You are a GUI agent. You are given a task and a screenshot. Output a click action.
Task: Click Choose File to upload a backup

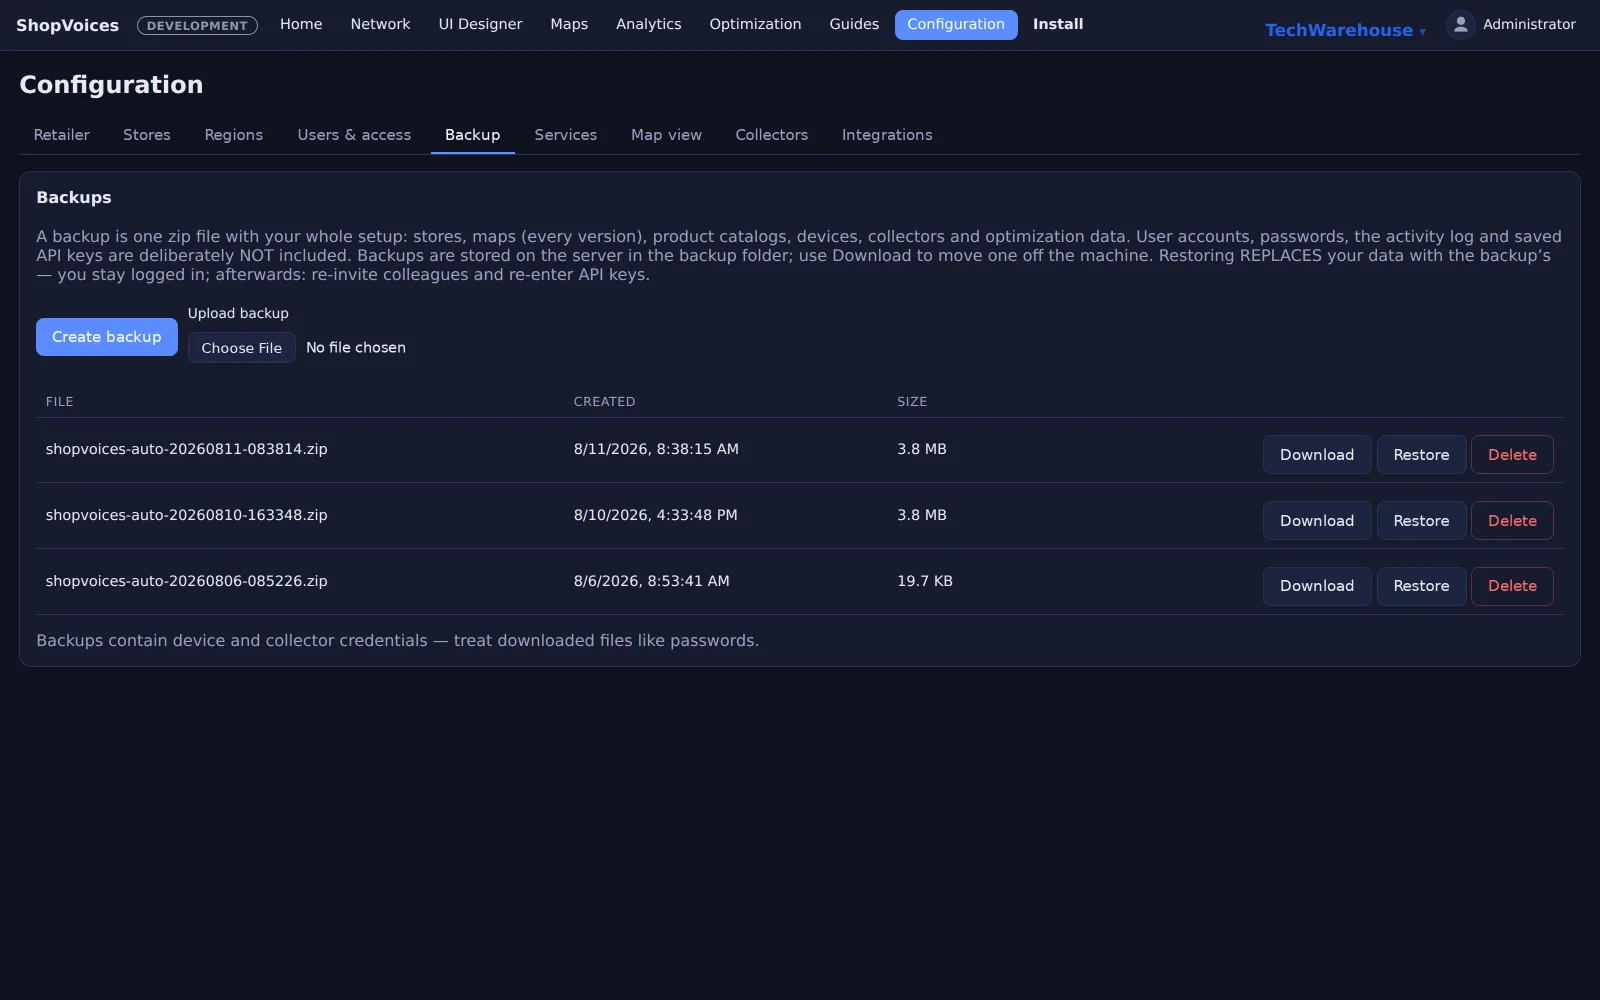click(x=241, y=348)
